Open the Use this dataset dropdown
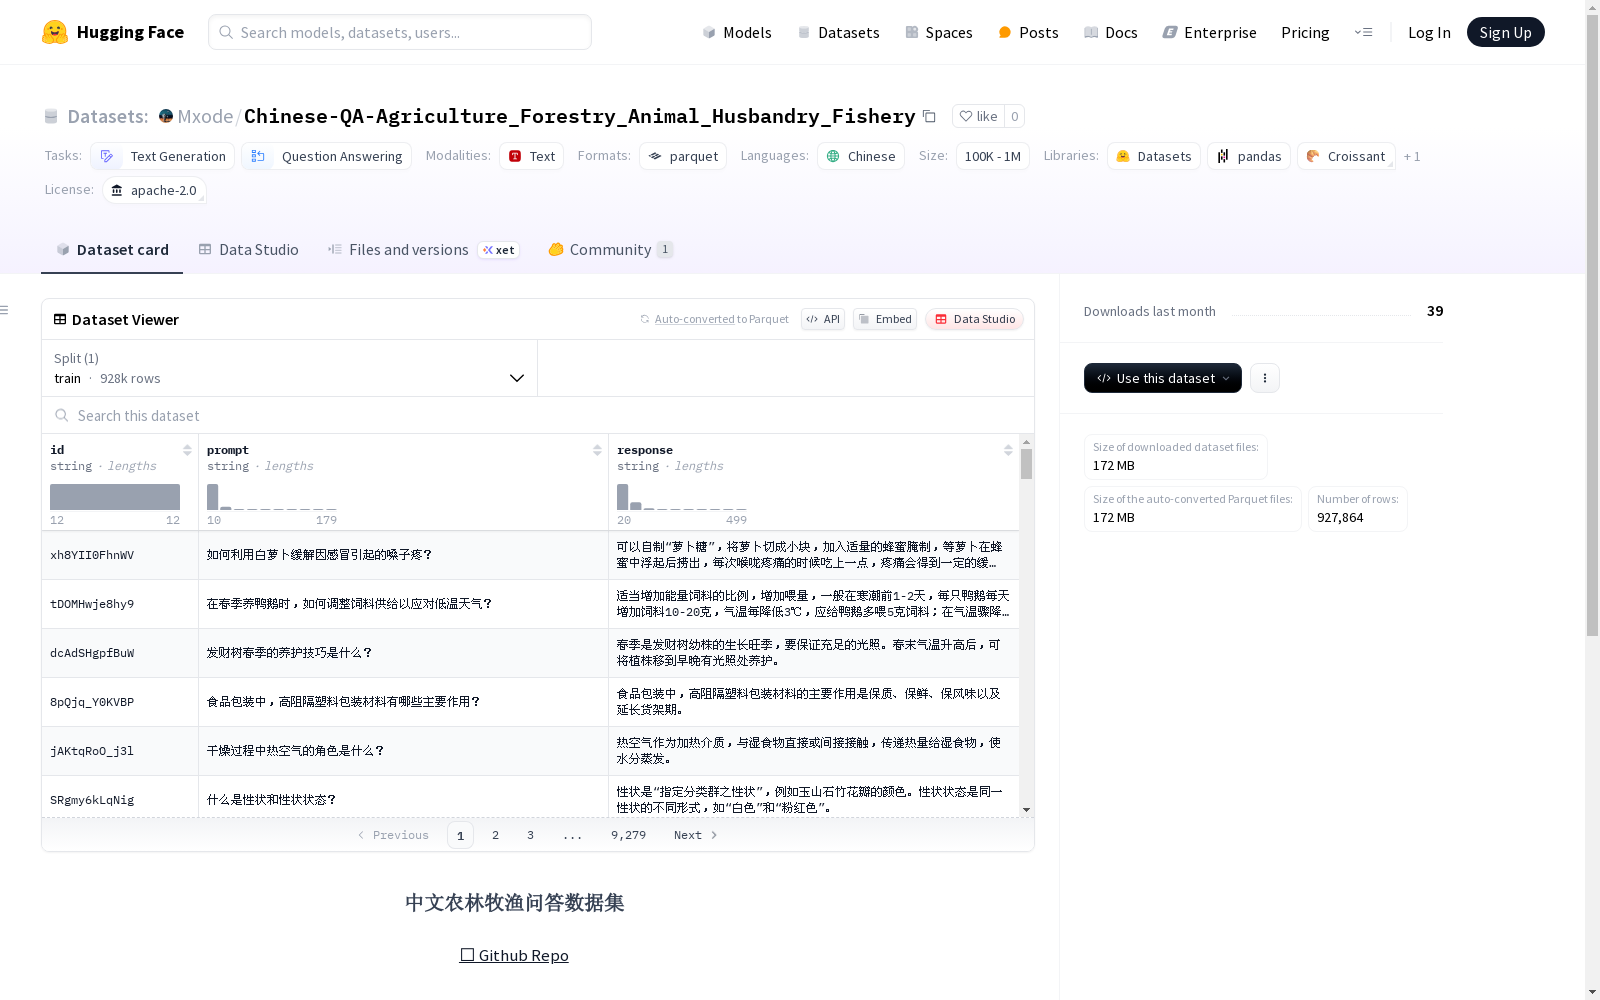Image resolution: width=1600 pixels, height=1000 pixels. (1162, 378)
